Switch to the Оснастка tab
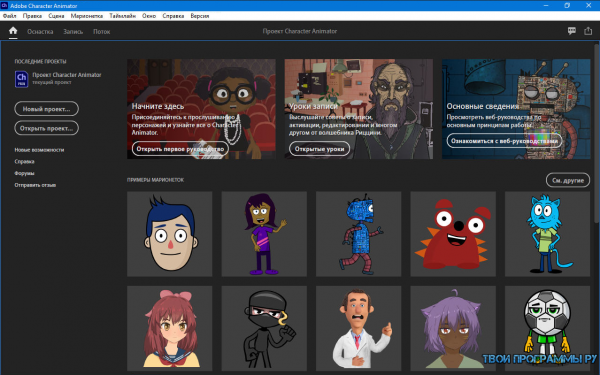This screenshot has height=375, width=600. point(40,32)
